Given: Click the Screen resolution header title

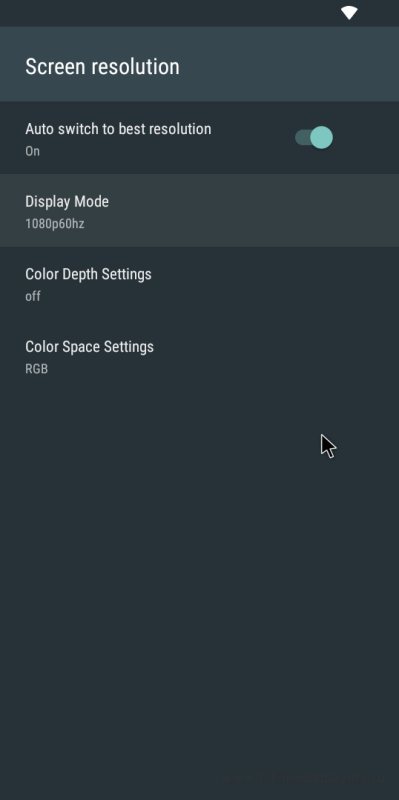Looking at the screenshot, I should point(103,67).
